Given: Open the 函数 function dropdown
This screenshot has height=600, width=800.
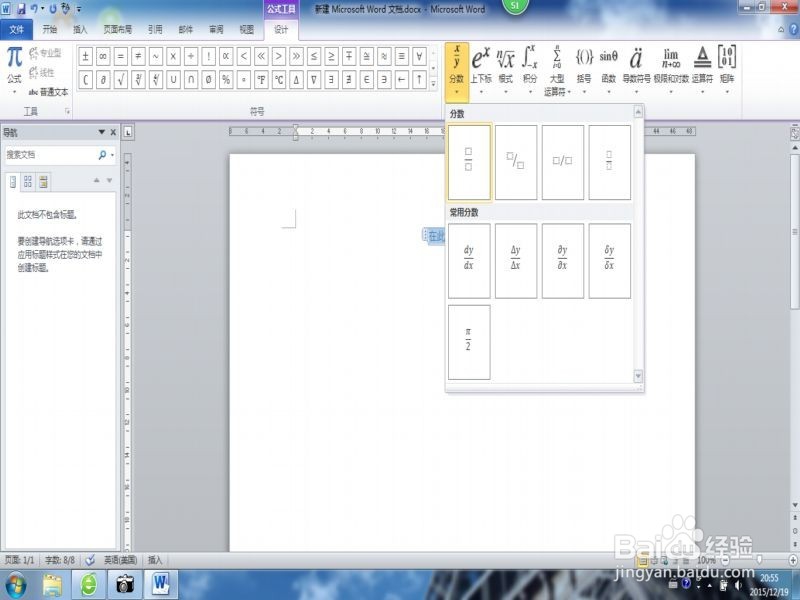Looking at the screenshot, I should (609, 70).
